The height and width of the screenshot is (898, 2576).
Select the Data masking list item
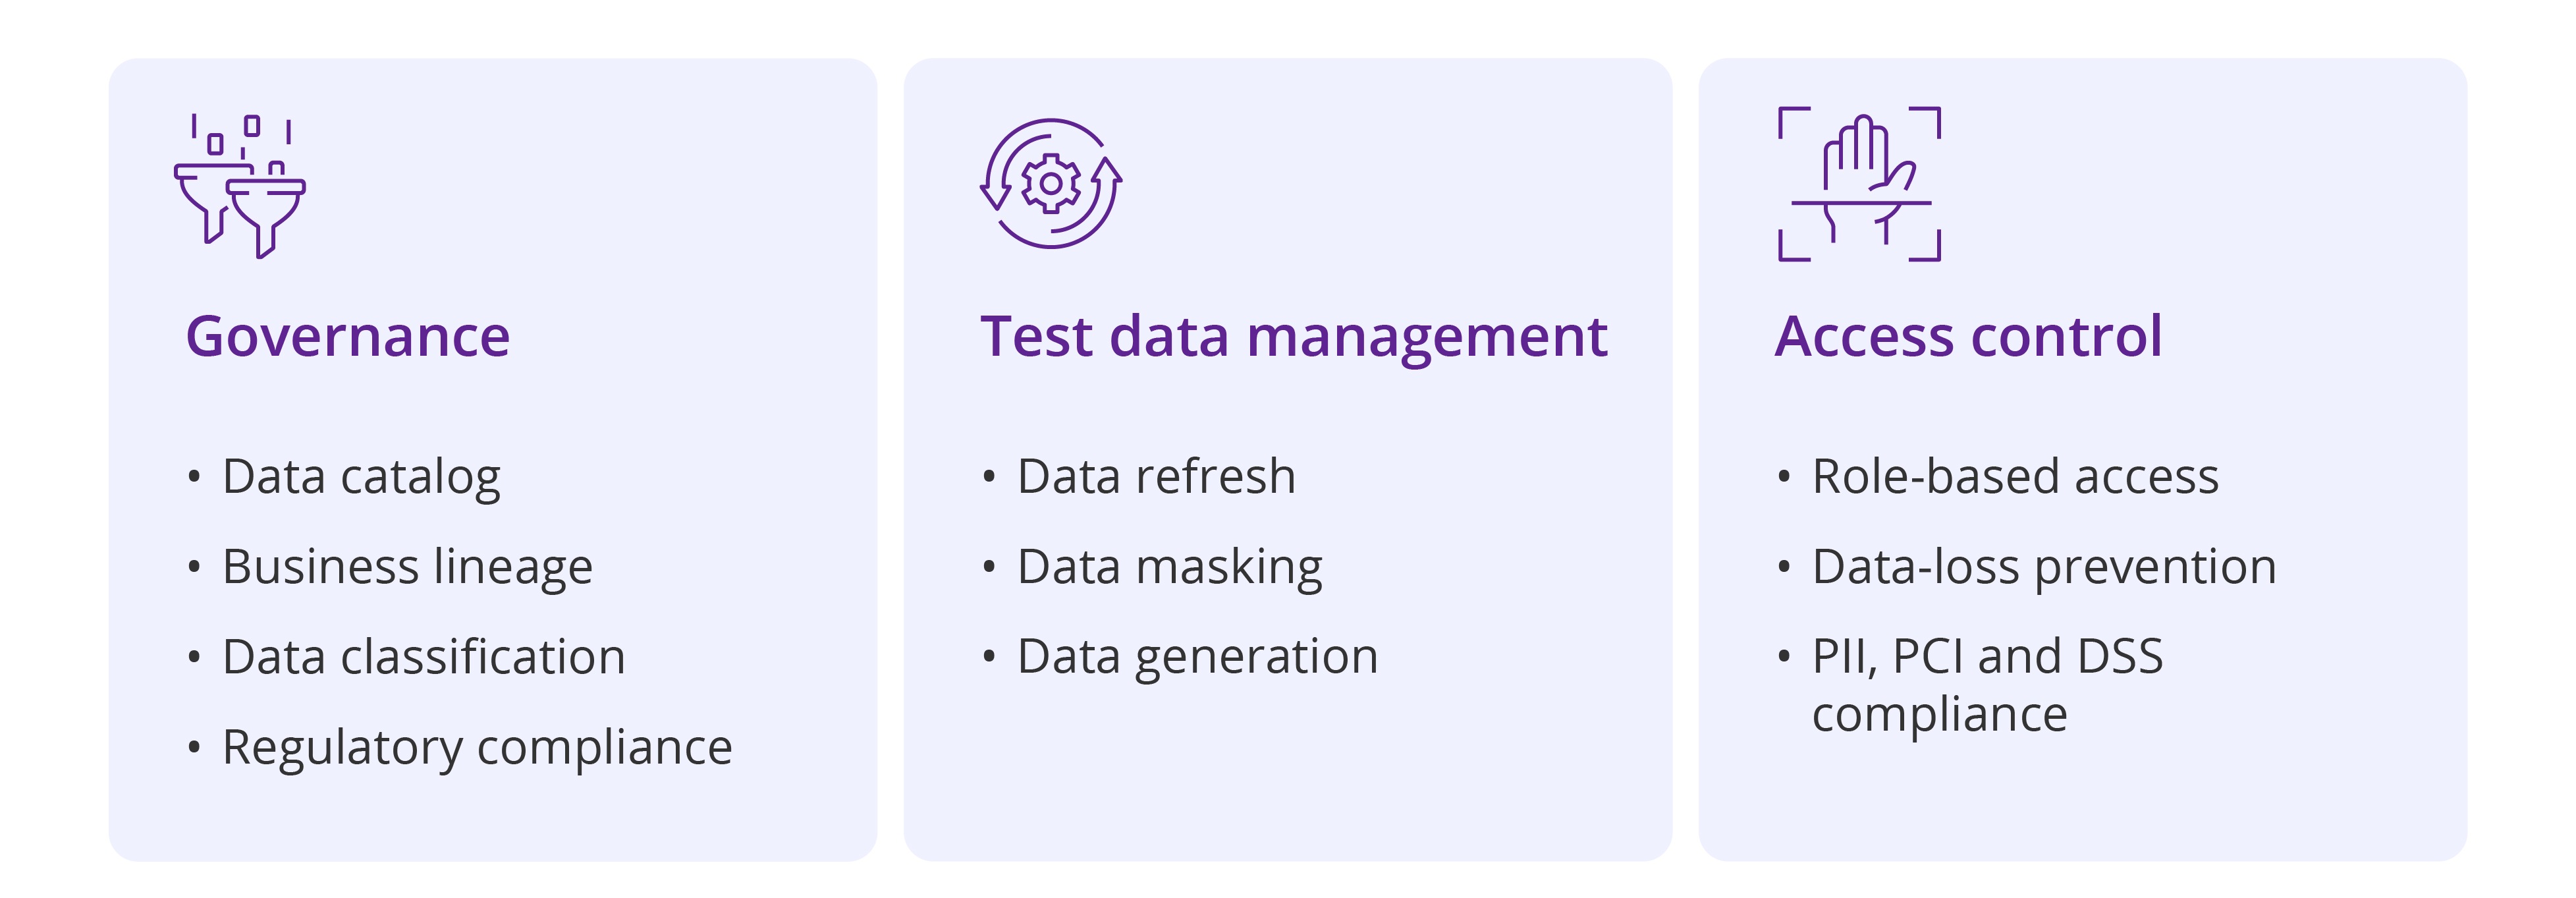(1169, 567)
